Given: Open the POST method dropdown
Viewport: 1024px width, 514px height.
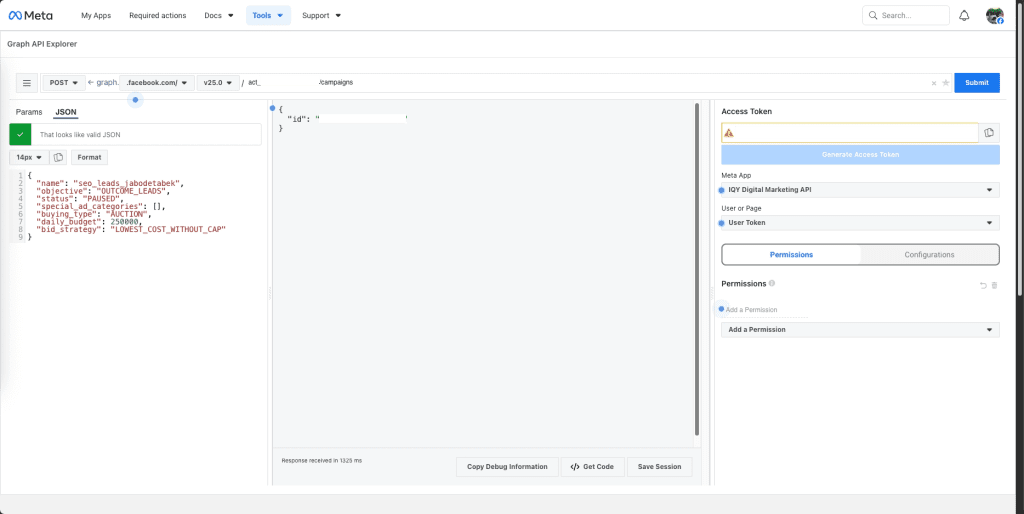Looking at the screenshot, I should tap(64, 83).
